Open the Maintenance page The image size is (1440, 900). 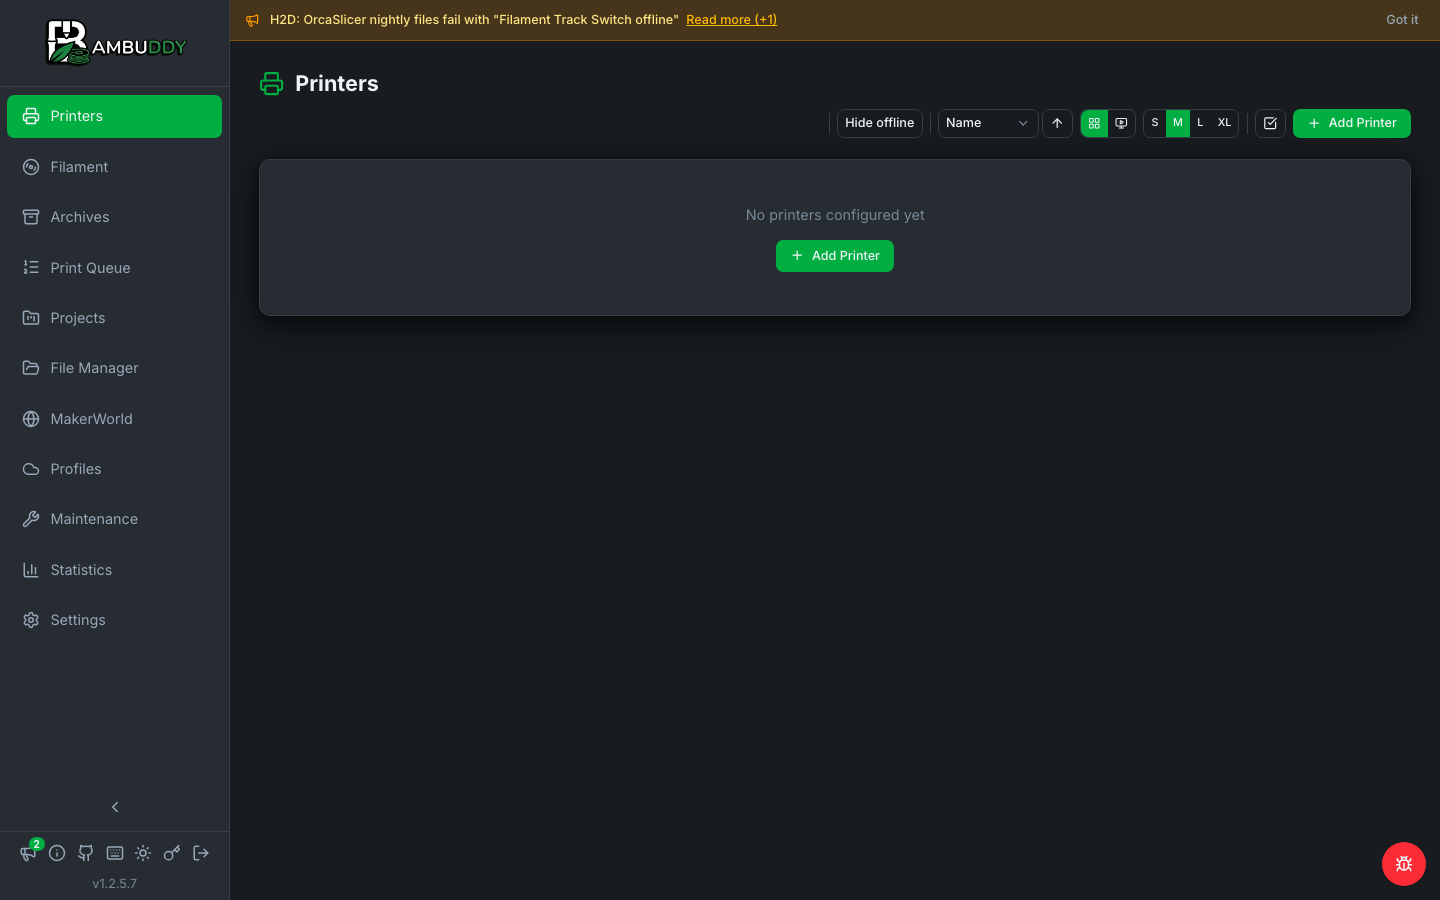114,519
